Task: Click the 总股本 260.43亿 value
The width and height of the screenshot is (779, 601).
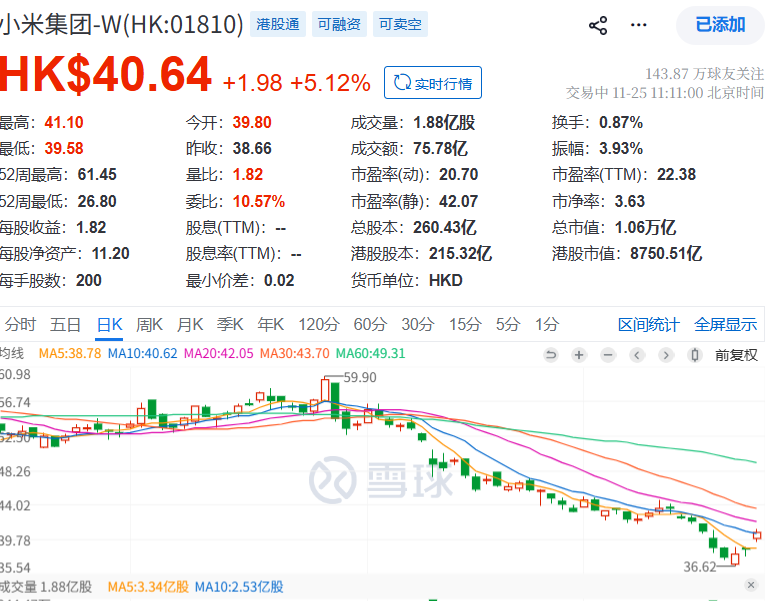Action: [x=445, y=227]
